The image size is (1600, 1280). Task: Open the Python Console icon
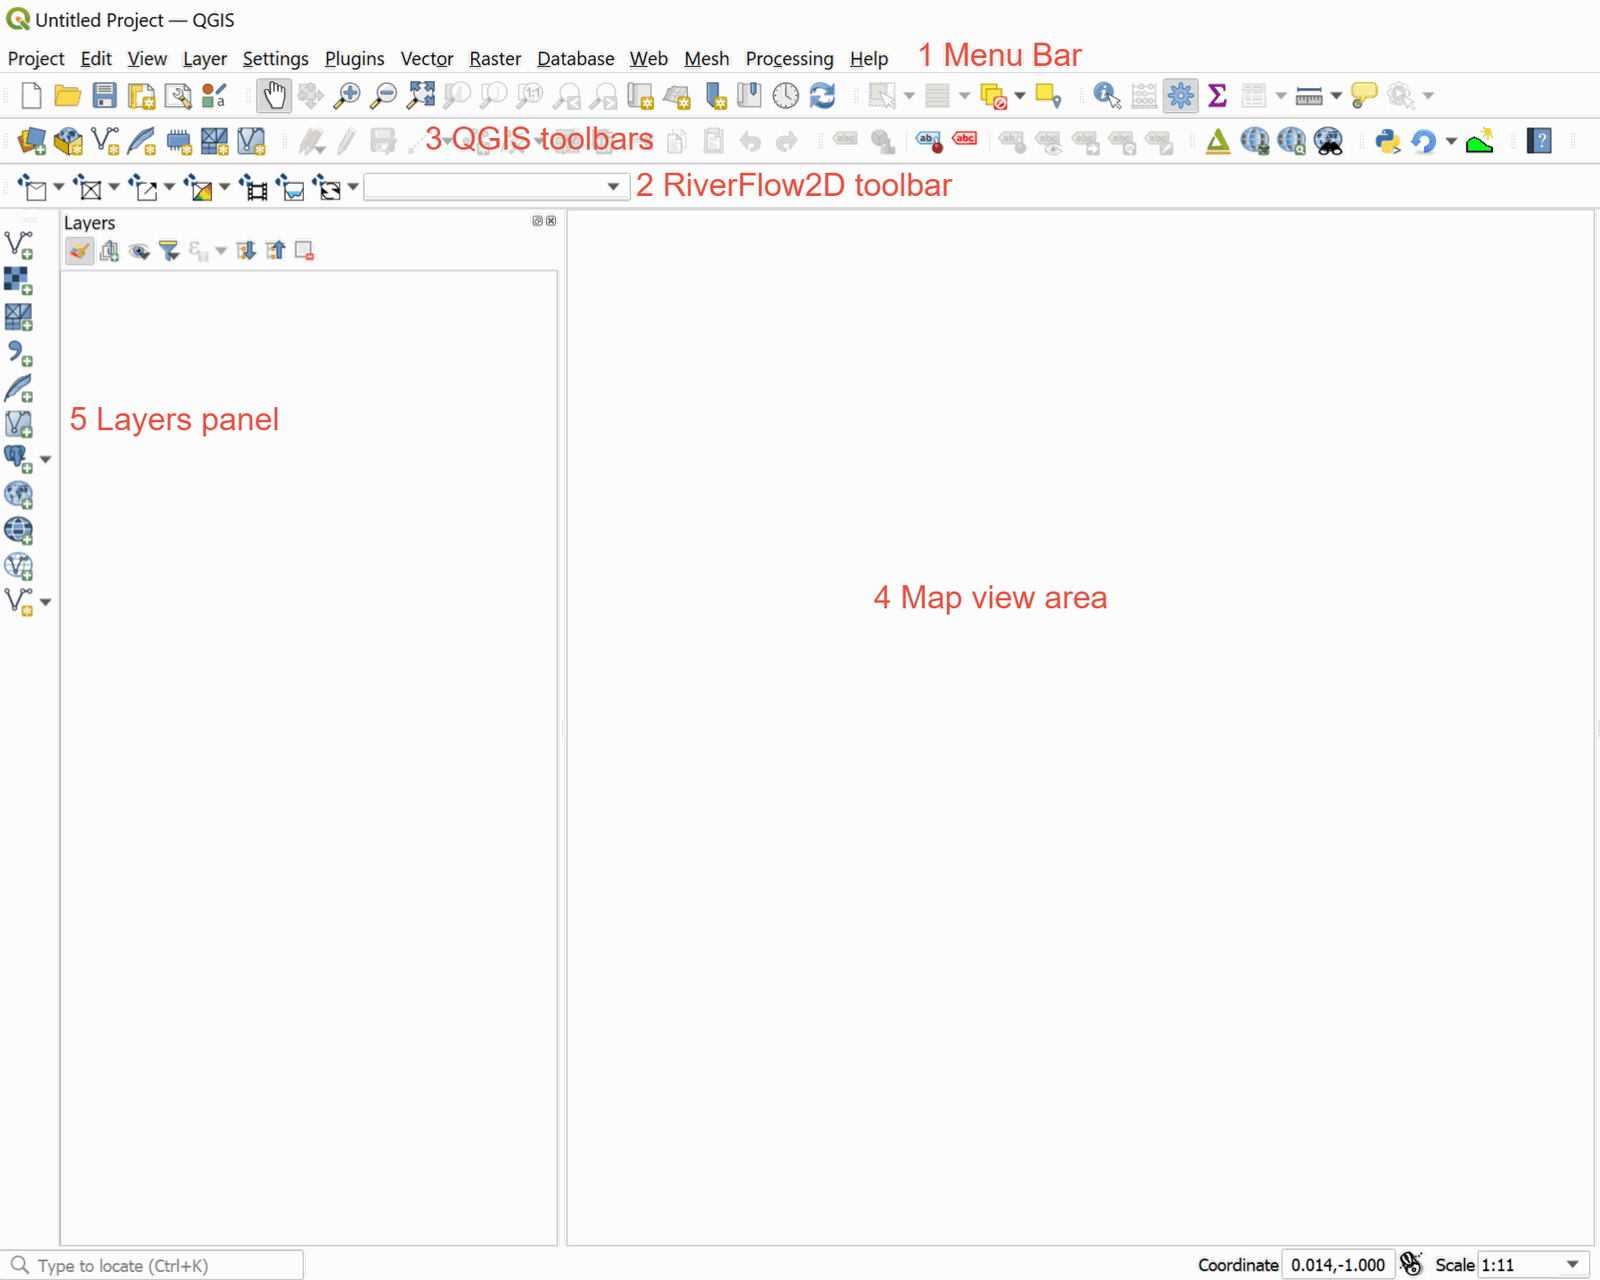[x=1387, y=141]
